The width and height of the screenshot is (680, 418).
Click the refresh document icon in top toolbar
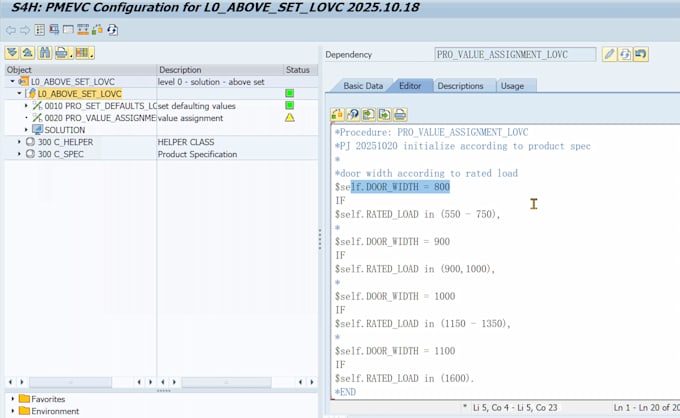112,30
